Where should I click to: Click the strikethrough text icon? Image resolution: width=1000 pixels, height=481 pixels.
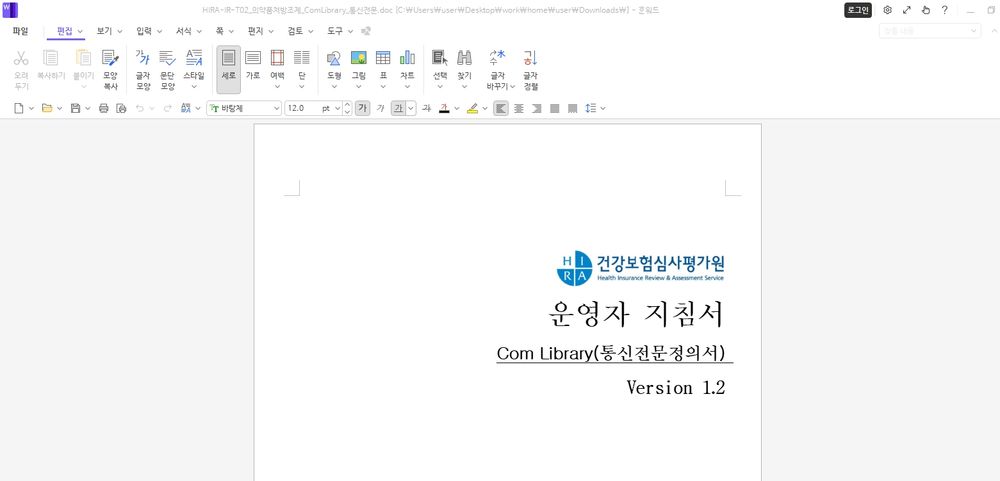click(427, 108)
